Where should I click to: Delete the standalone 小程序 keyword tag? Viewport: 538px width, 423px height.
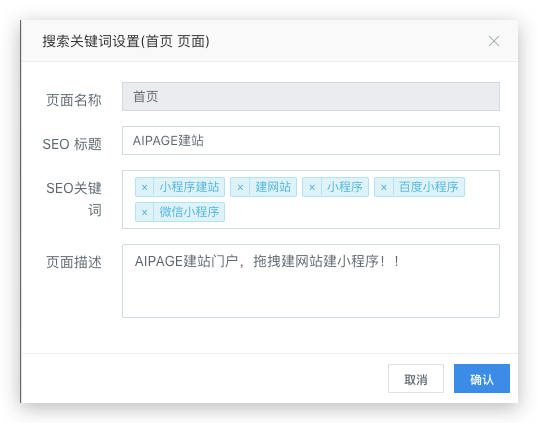[312, 187]
